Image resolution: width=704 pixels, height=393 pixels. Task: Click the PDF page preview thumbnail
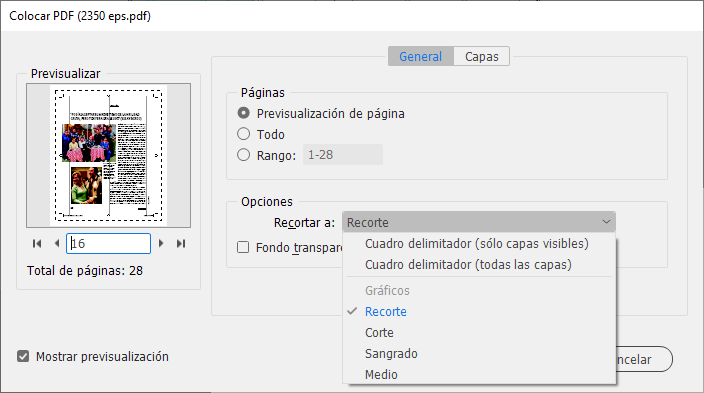point(108,155)
